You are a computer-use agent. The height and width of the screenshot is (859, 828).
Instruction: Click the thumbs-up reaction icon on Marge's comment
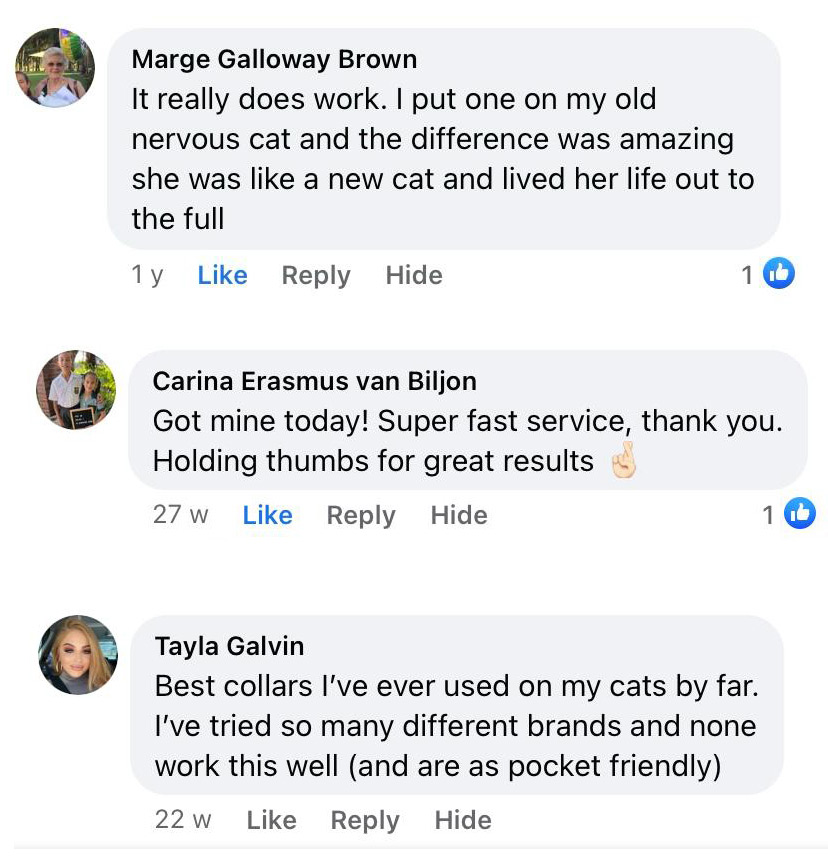779,273
